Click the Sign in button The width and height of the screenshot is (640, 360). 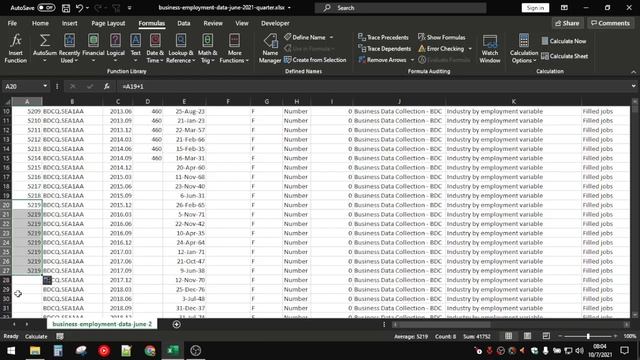pos(535,8)
